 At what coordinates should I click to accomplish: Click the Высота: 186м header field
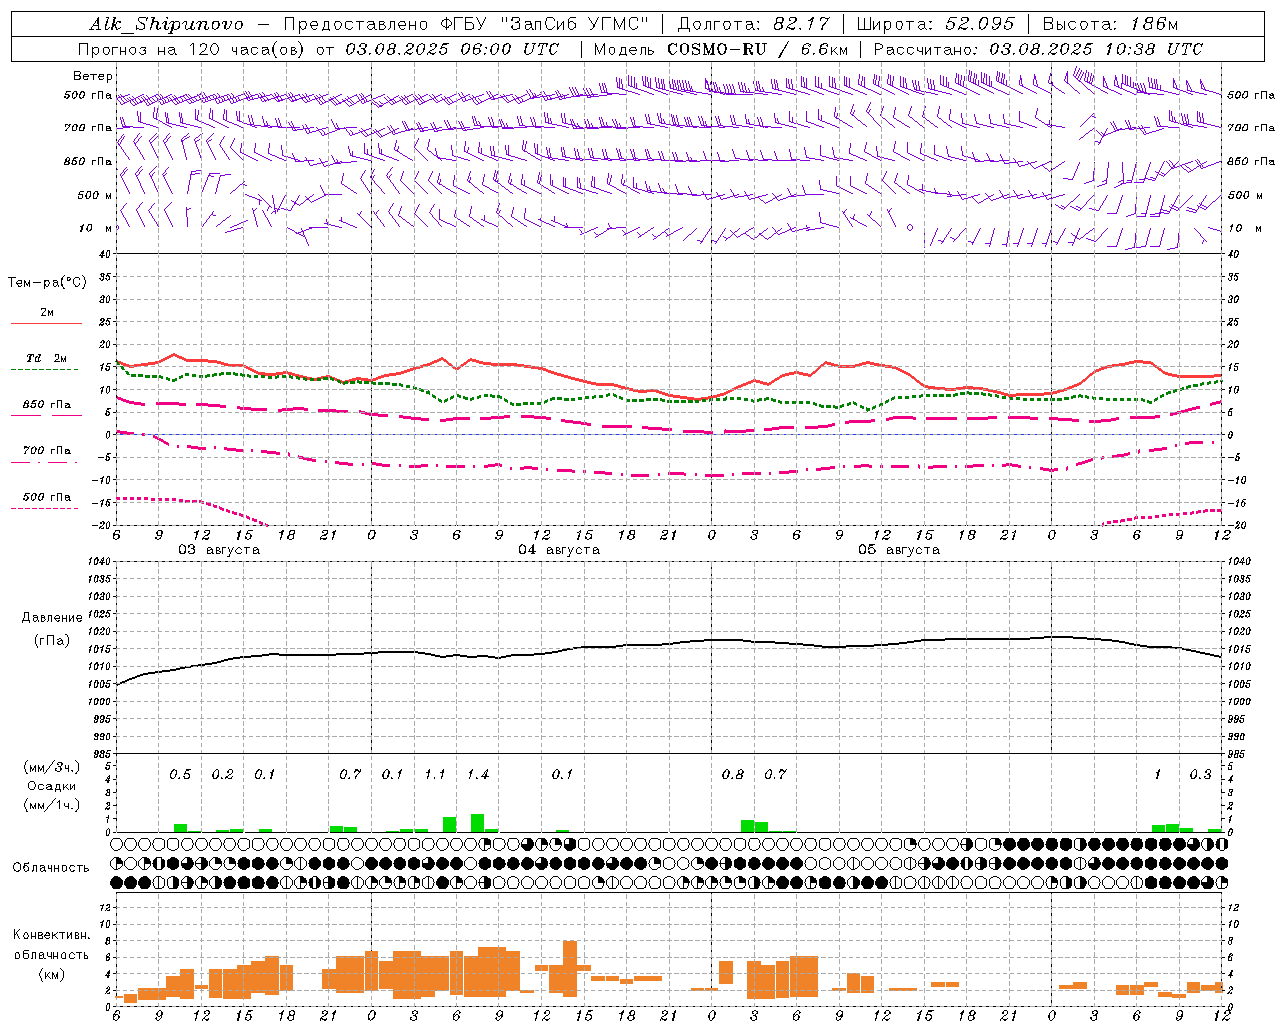(x=1110, y=24)
